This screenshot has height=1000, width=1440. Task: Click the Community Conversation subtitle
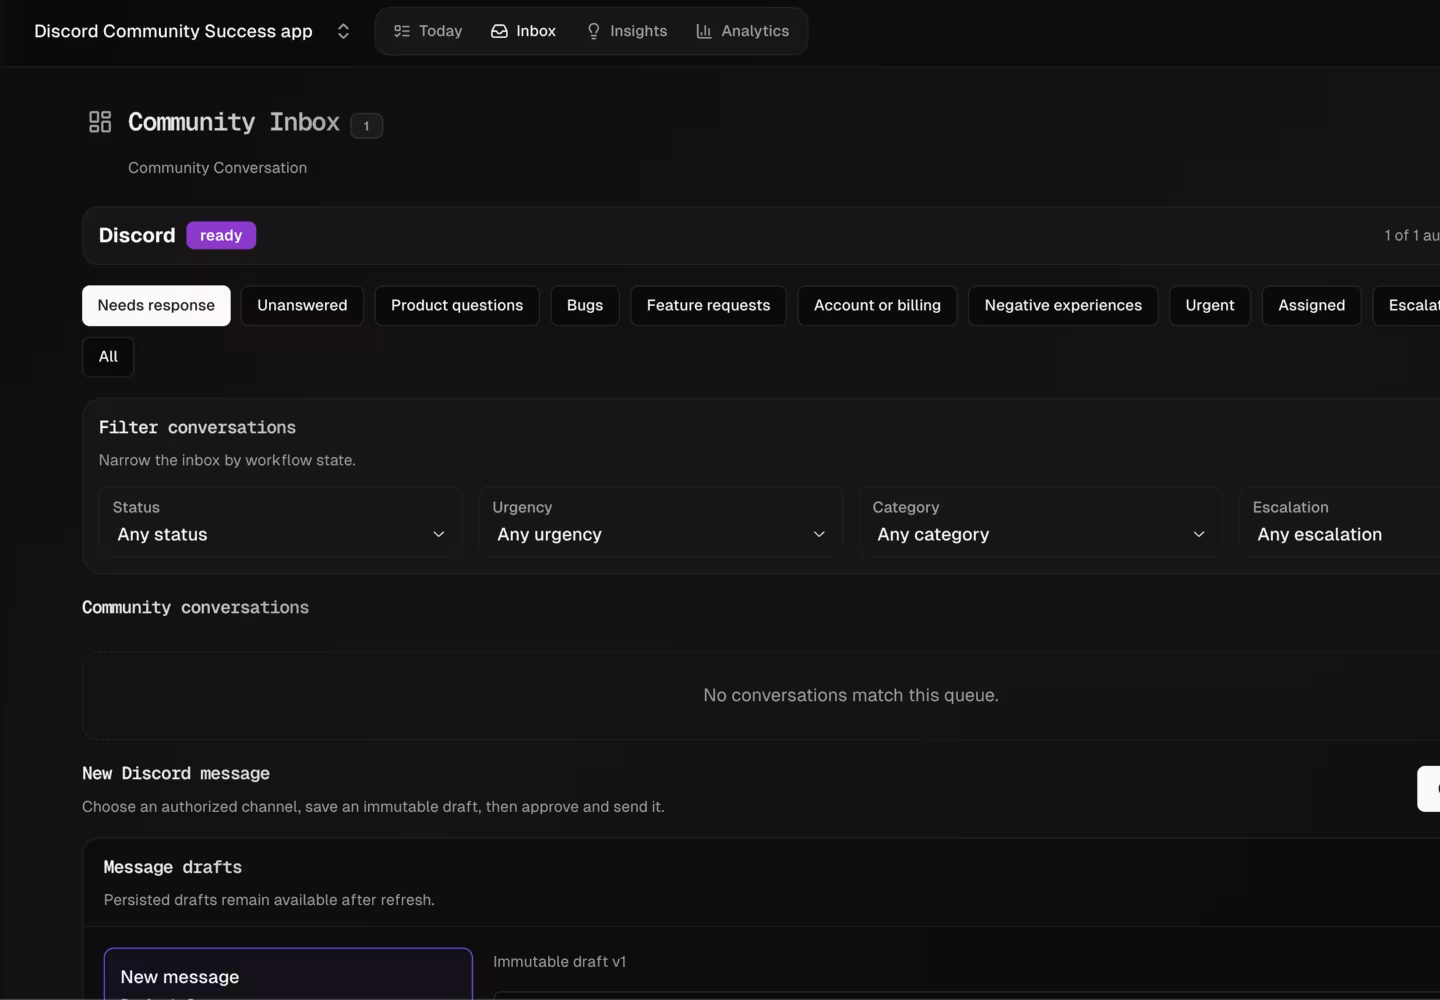(217, 168)
